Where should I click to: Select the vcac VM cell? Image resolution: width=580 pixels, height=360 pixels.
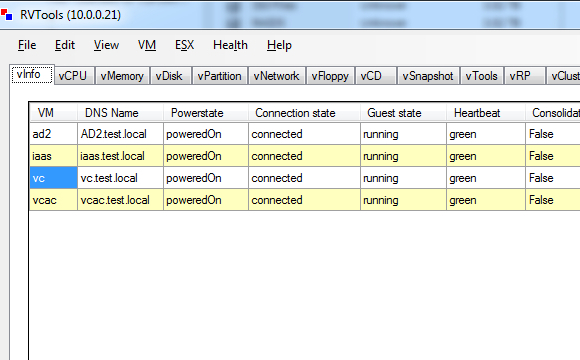[x=53, y=200]
